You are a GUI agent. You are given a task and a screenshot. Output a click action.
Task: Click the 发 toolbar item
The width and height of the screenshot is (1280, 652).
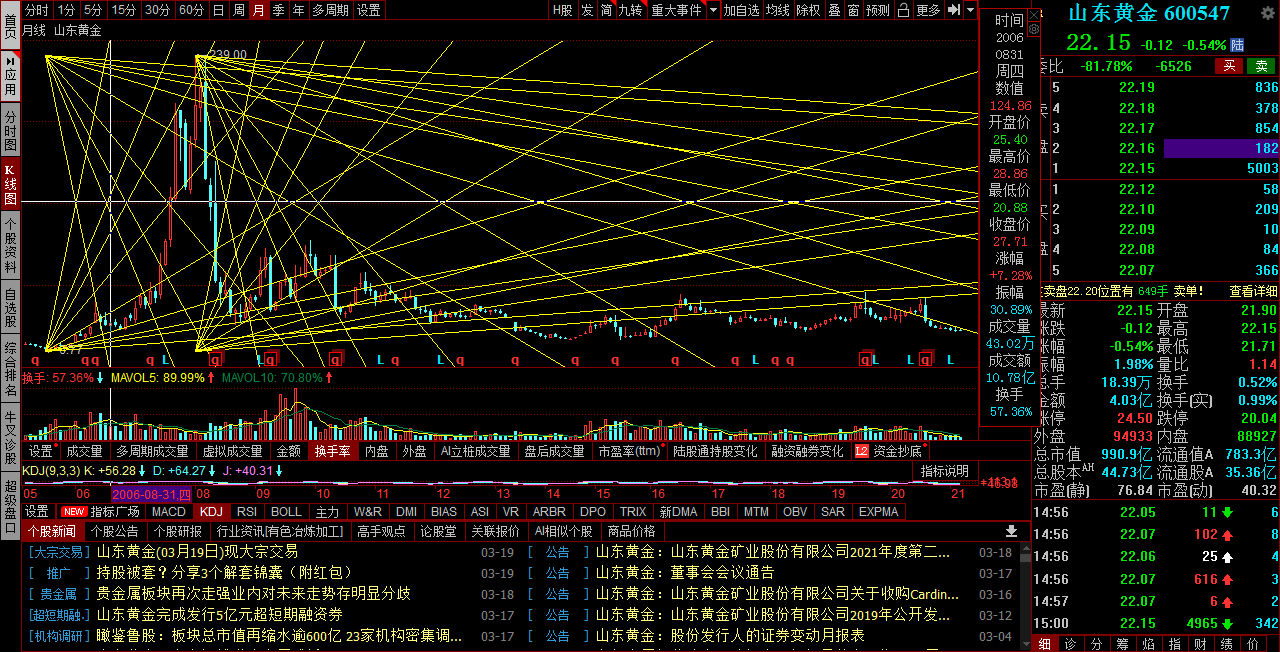pos(587,10)
